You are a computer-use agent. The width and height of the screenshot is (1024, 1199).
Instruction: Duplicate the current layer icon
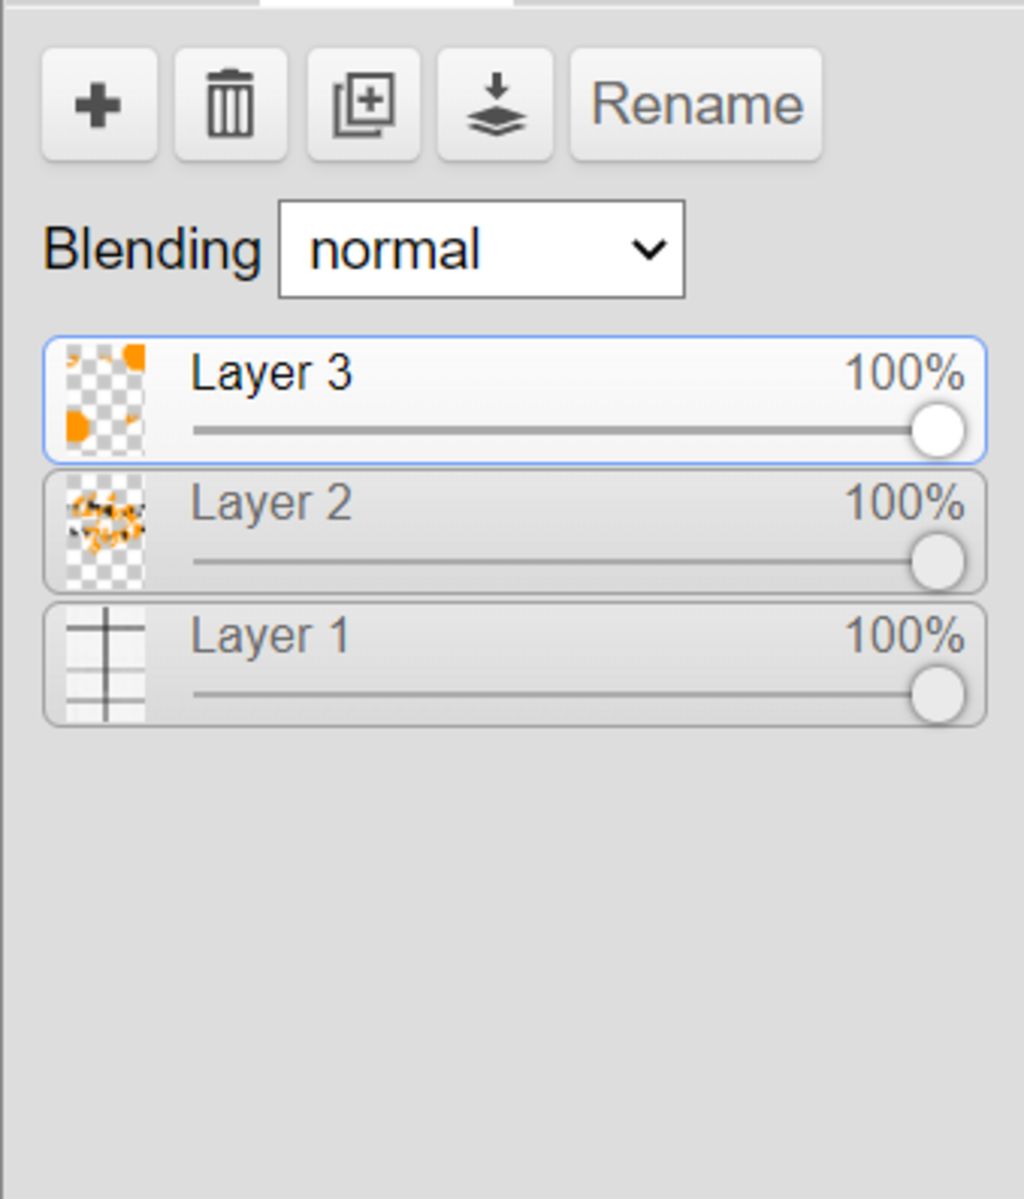tap(364, 105)
